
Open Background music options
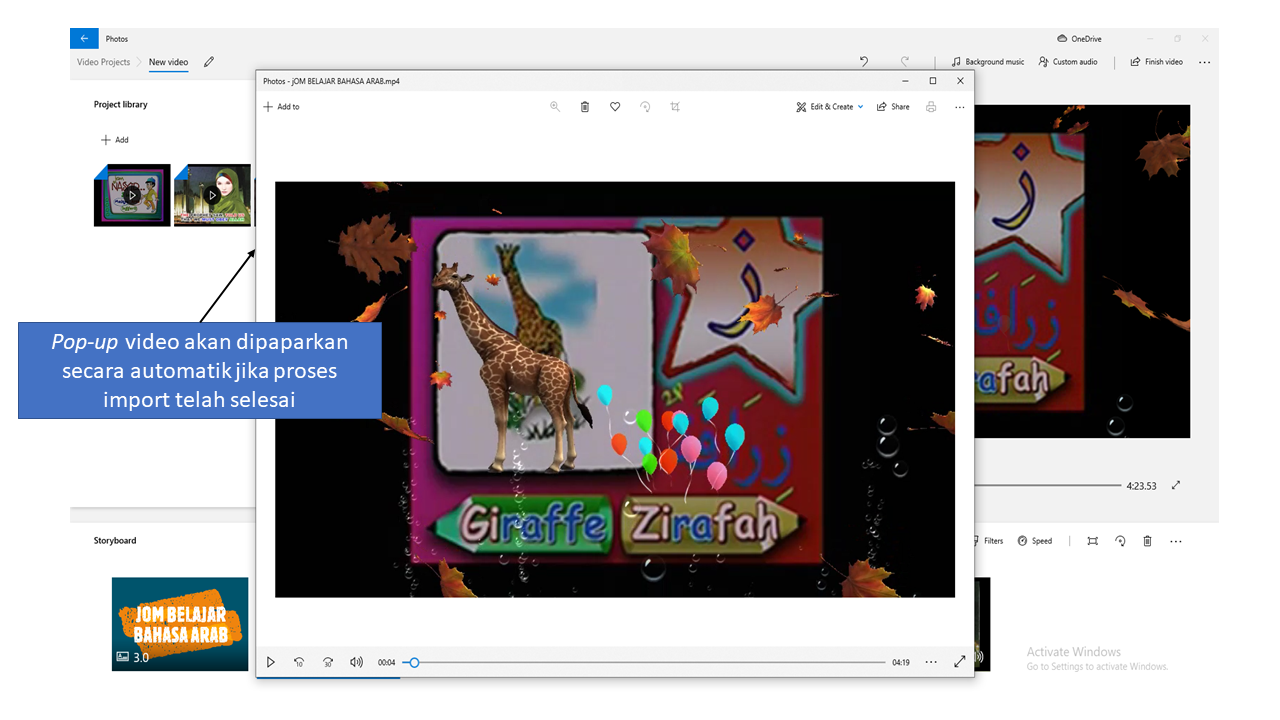(988, 62)
